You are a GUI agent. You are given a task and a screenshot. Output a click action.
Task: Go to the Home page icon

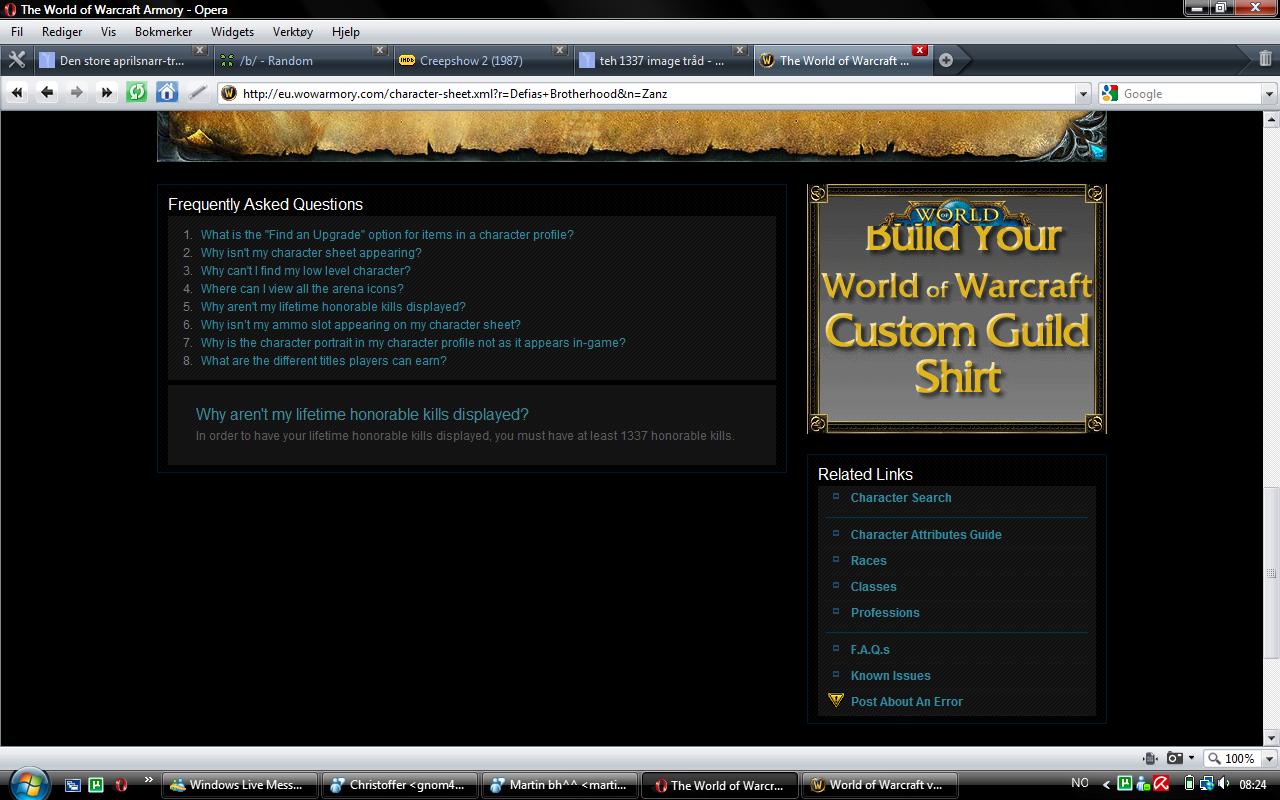pyautogui.click(x=167, y=93)
